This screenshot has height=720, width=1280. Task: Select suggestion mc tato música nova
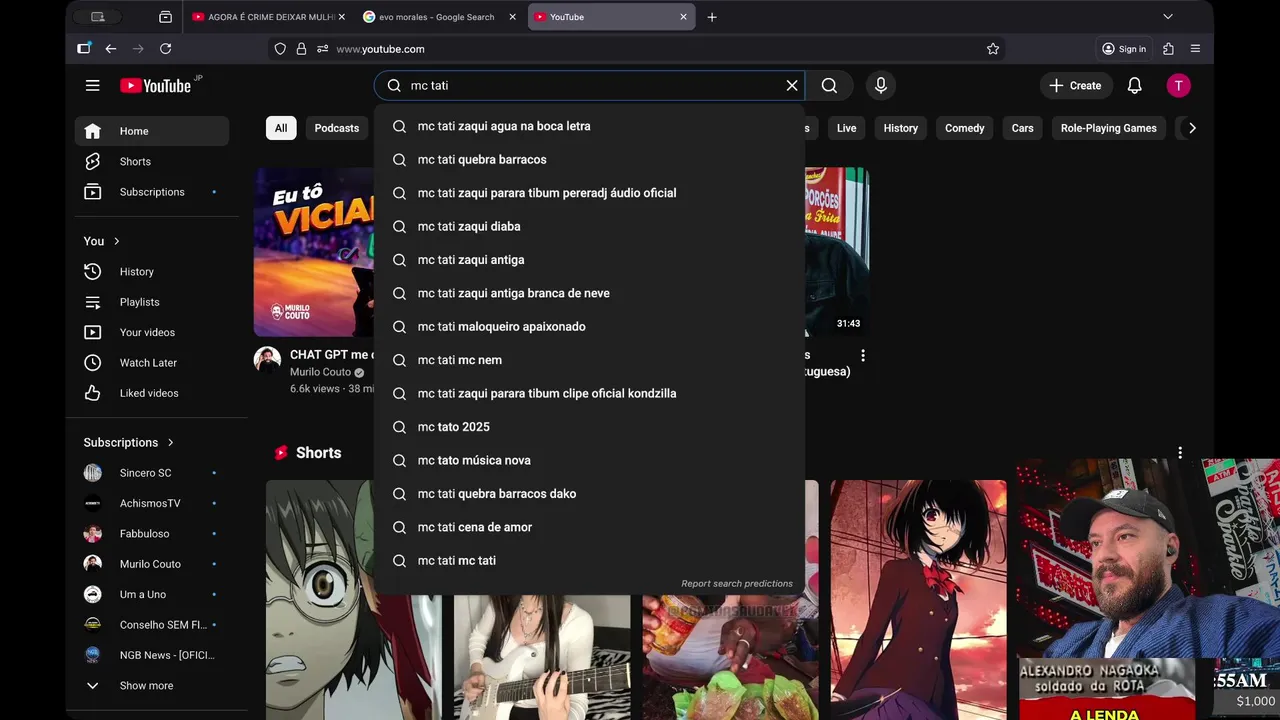click(x=589, y=460)
